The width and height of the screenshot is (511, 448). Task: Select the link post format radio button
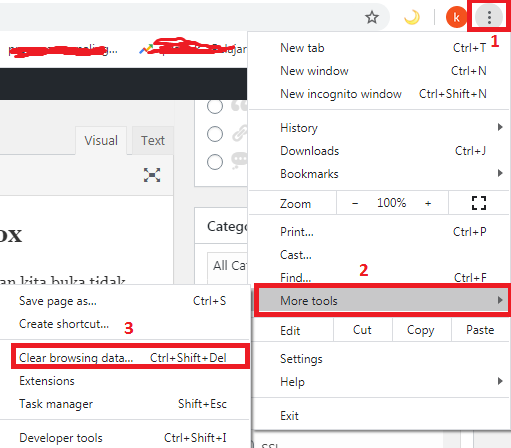tap(215, 134)
